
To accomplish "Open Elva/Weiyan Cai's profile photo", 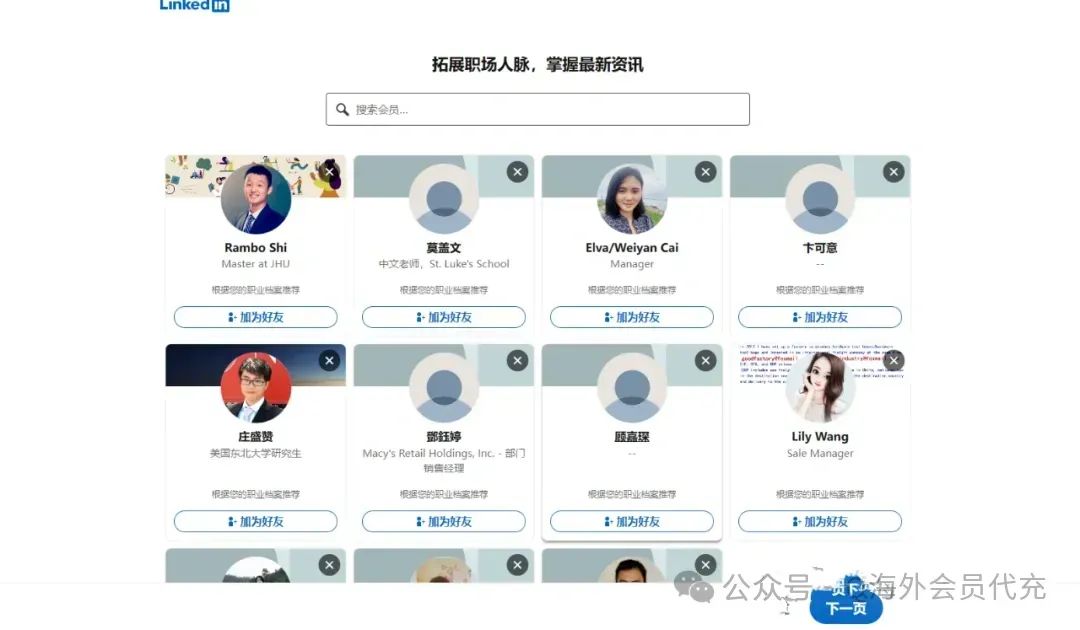I will pyautogui.click(x=632, y=199).
